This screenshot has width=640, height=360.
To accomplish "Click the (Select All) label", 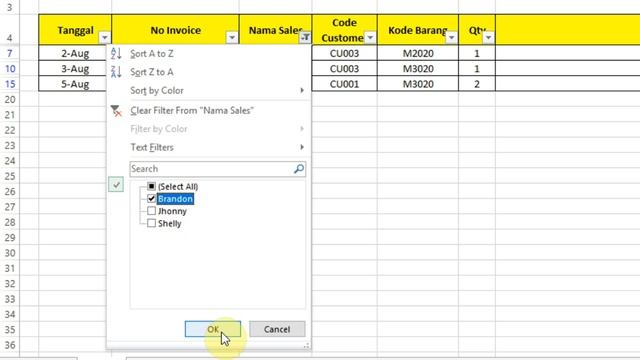I will coord(178,187).
